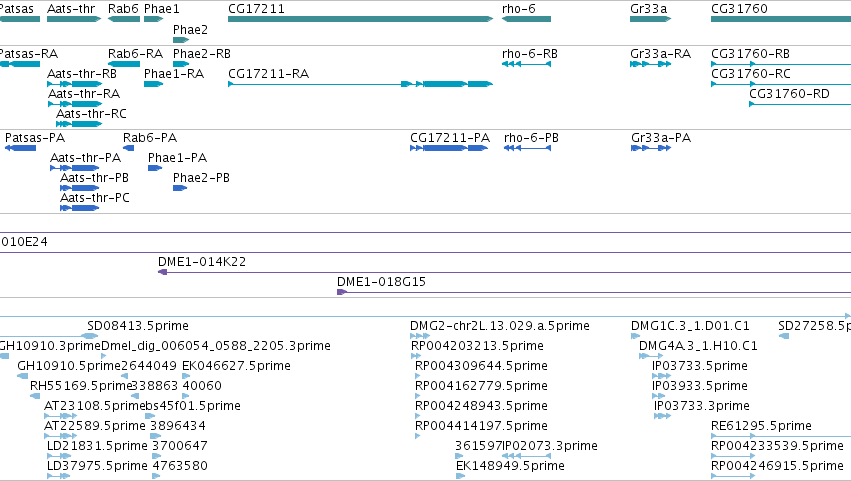Select the CG17211-RA transcript label
The width and height of the screenshot is (851, 481).
269,73
